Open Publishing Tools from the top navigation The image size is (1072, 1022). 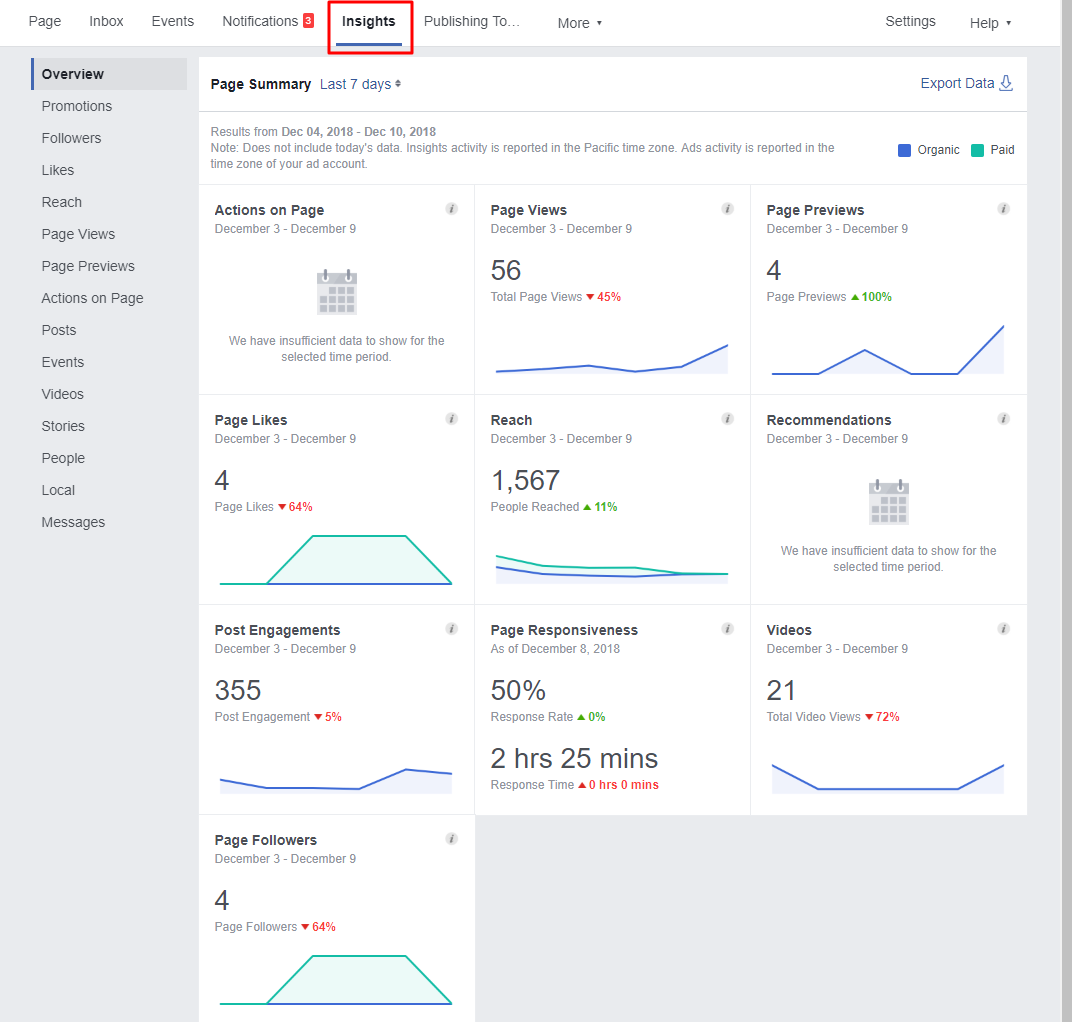click(x=472, y=20)
